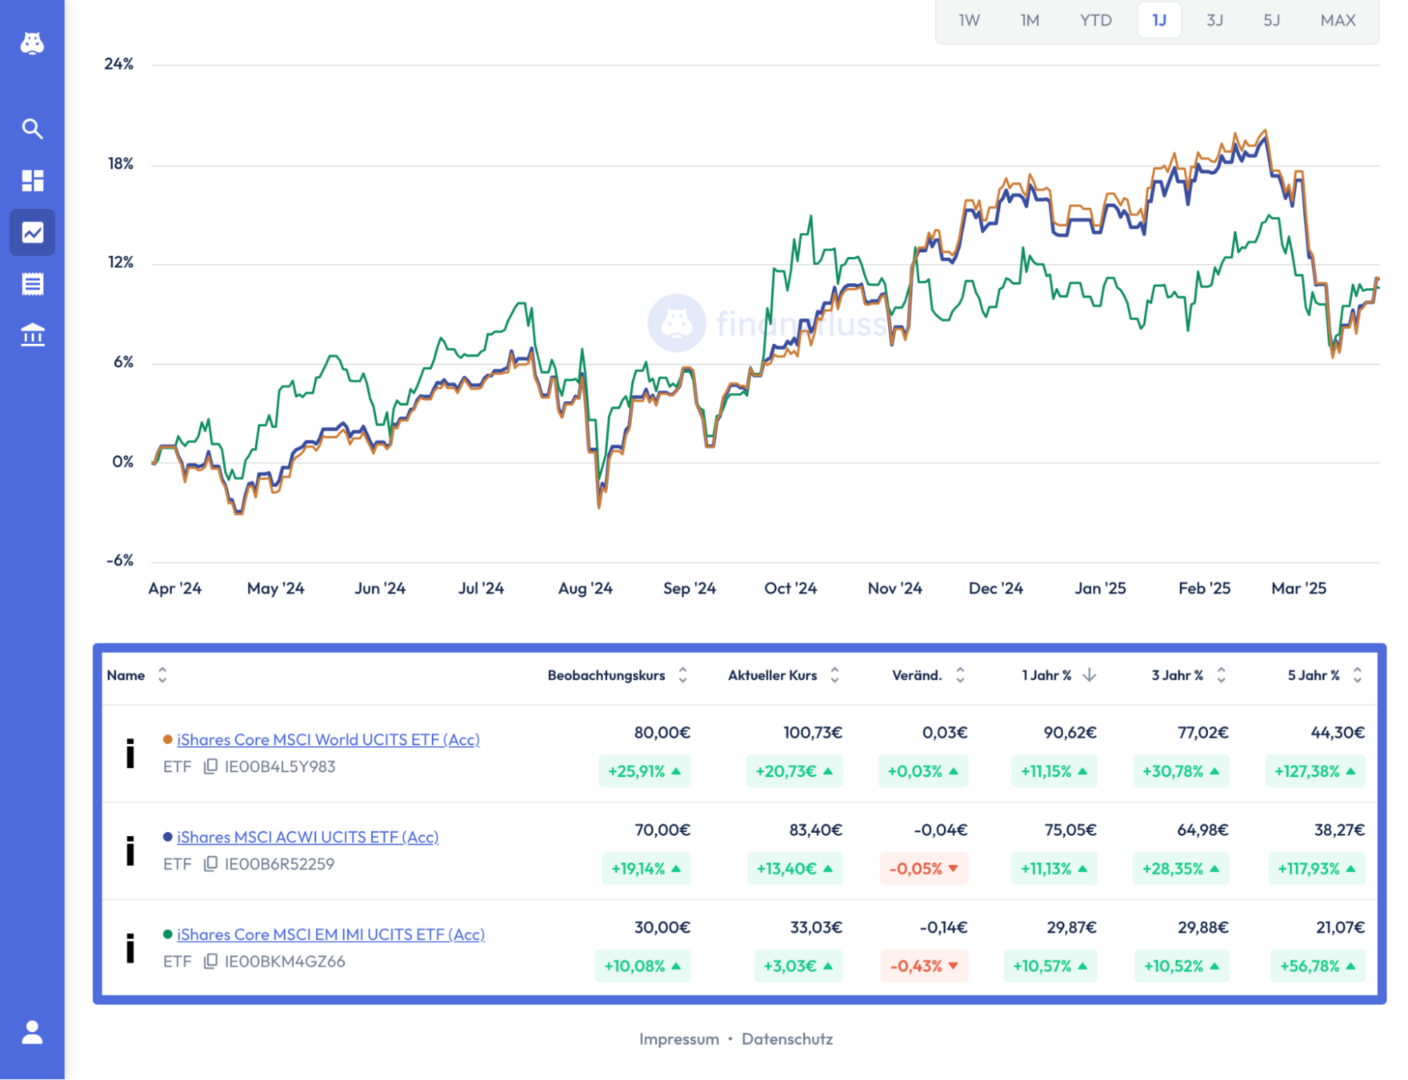Screen dimensions: 1408x1080
Task: Open the bank accounts sidebar icon
Action: 32,335
